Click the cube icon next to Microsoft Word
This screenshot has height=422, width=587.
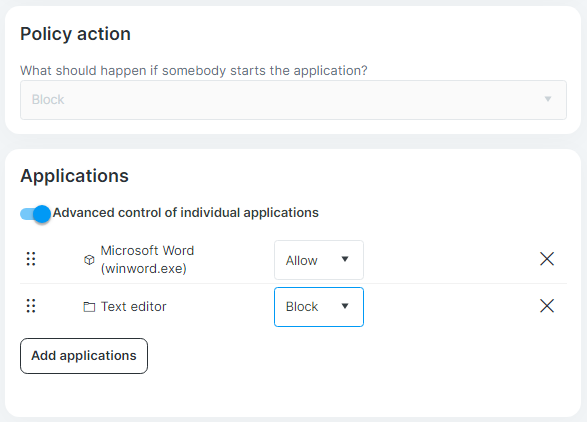point(89,259)
